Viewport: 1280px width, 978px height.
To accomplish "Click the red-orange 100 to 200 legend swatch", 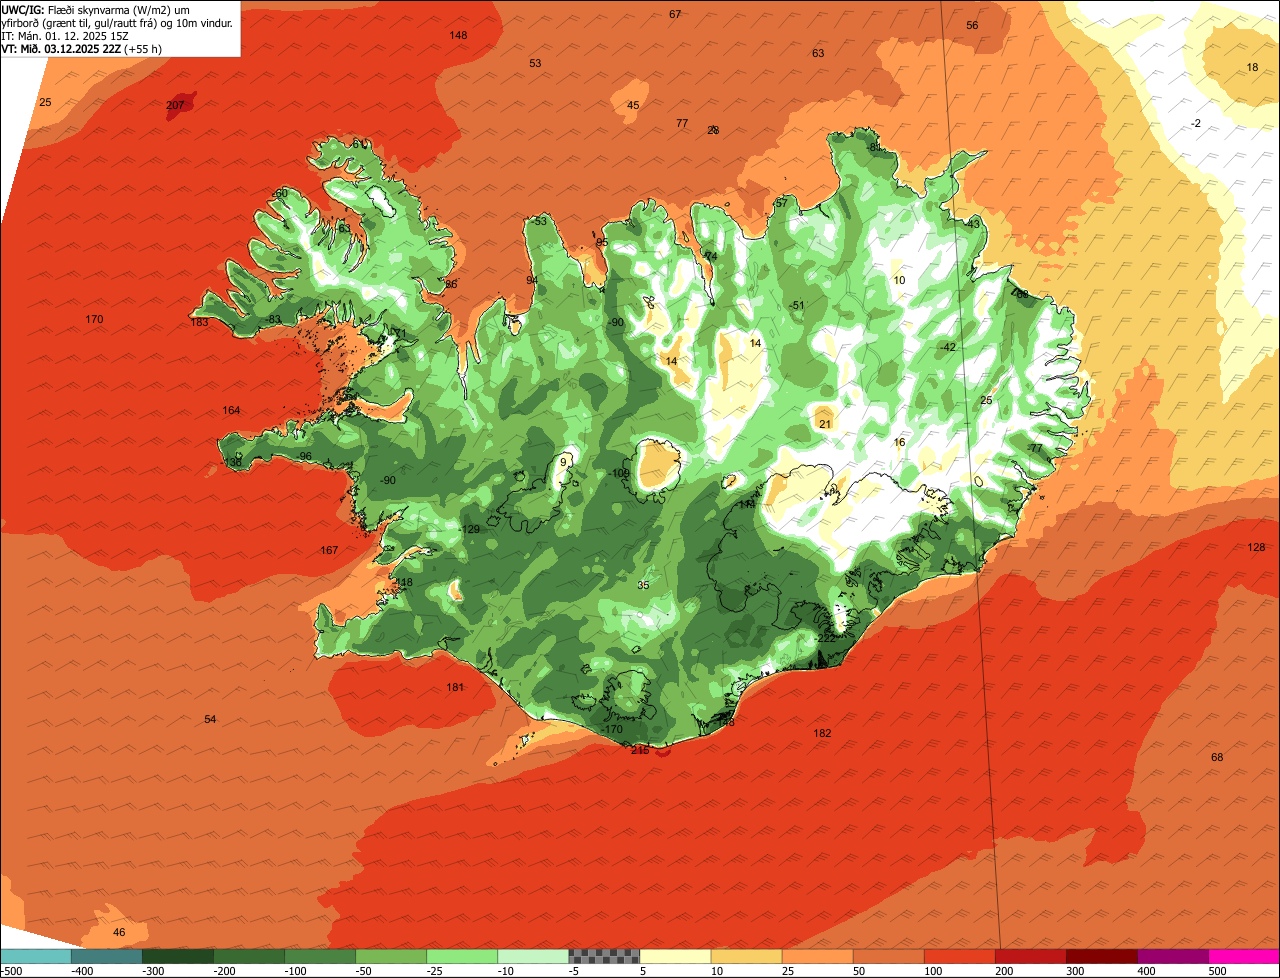I will 958,956.
